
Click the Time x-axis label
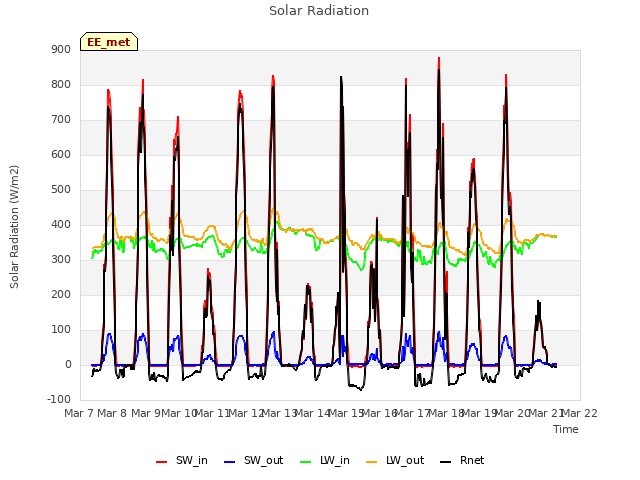pyautogui.click(x=566, y=429)
